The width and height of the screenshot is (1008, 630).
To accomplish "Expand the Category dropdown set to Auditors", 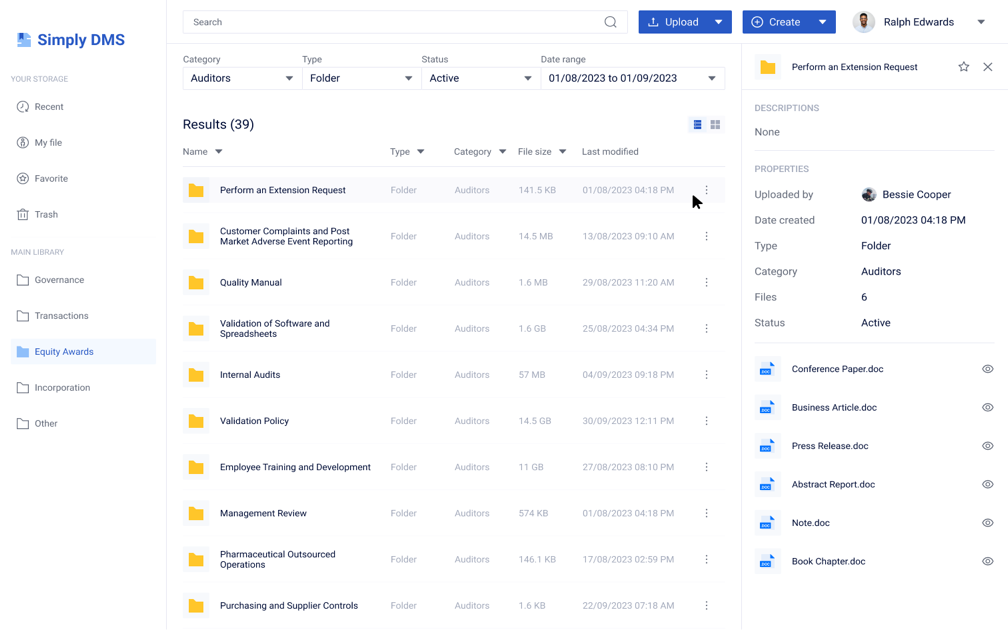I will [x=241, y=78].
